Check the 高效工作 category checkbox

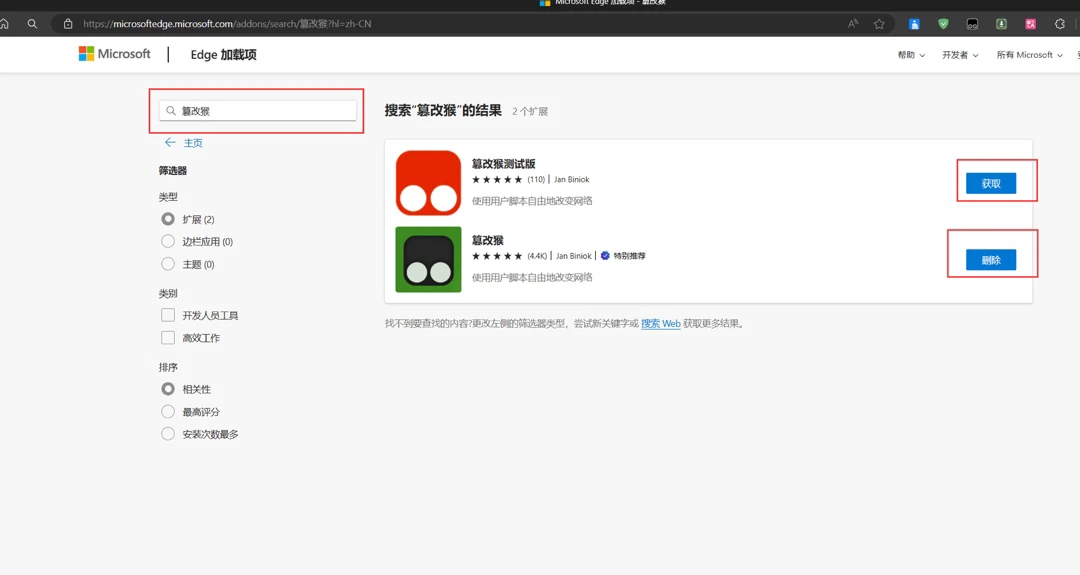pos(168,338)
